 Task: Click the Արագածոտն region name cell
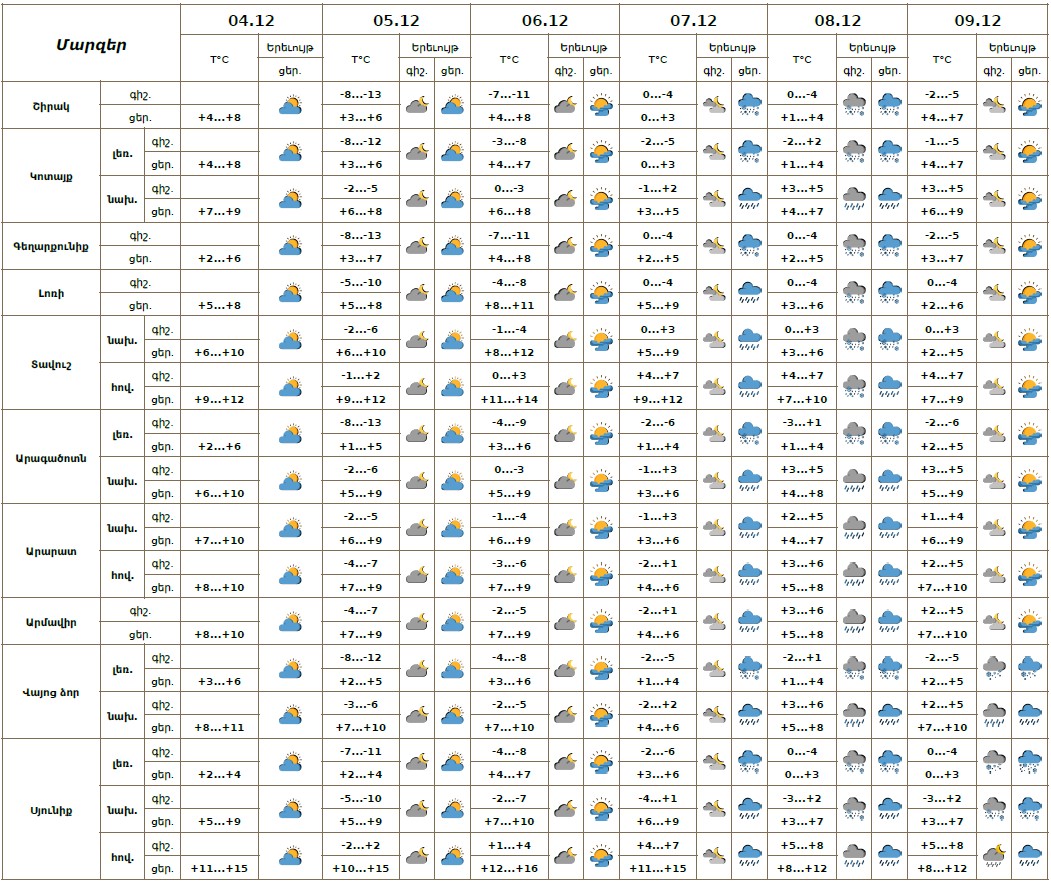(x=50, y=457)
